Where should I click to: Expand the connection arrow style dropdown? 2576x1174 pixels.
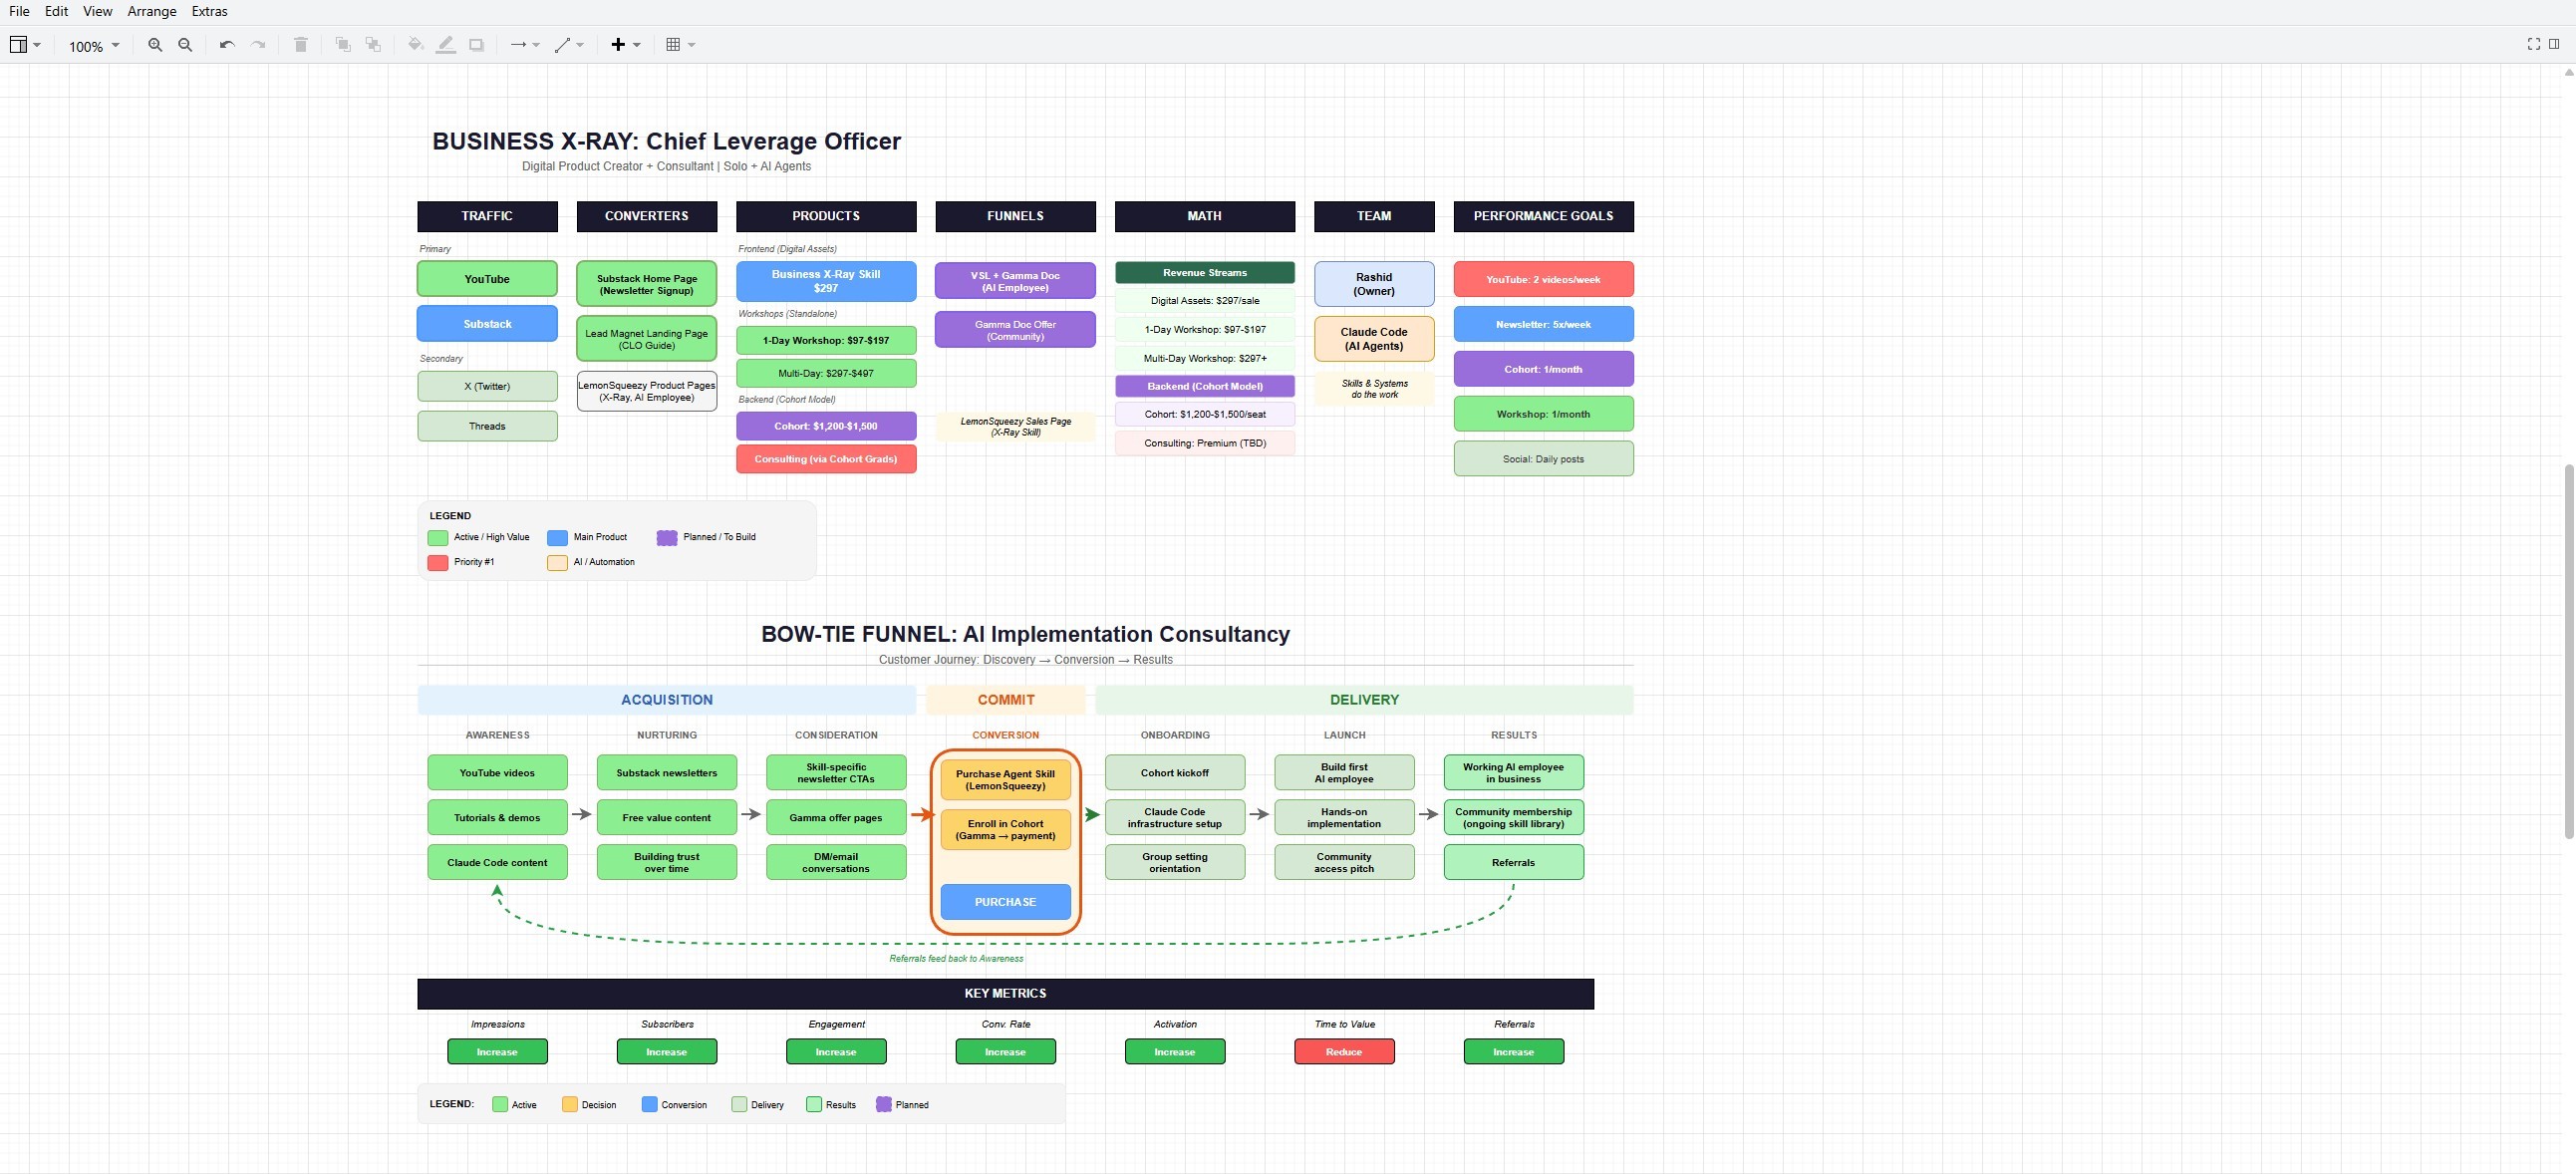(x=525, y=45)
